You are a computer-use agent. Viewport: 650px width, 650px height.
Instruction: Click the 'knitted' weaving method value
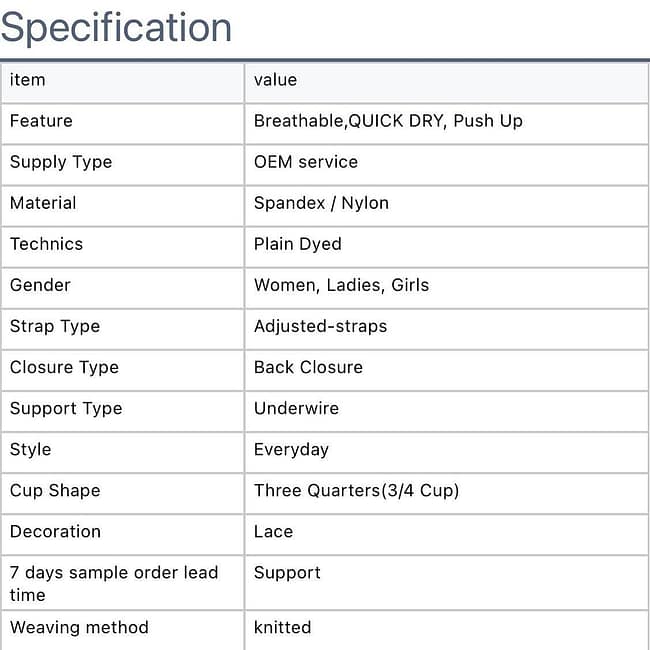point(282,627)
